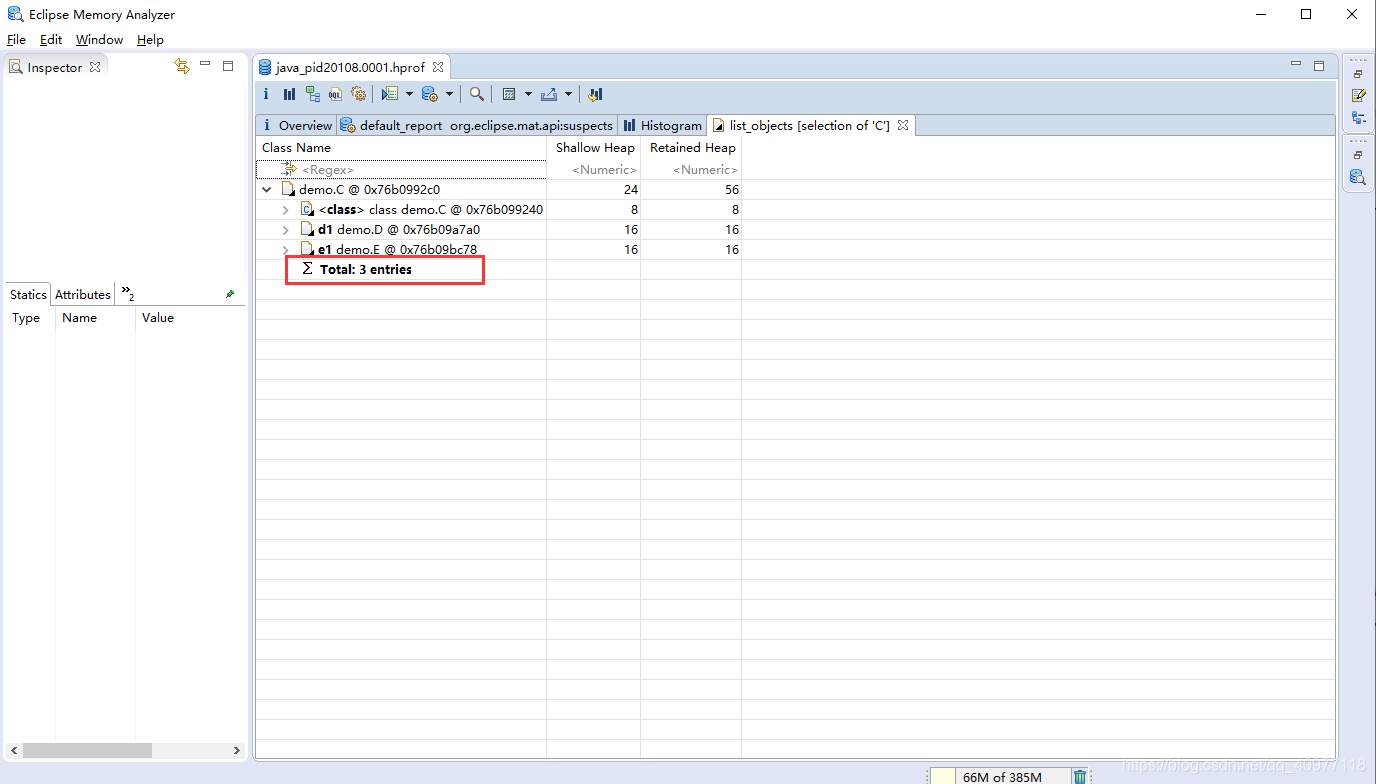
Task: Click the Compare to another Heap Dump icon
Action: [595, 94]
